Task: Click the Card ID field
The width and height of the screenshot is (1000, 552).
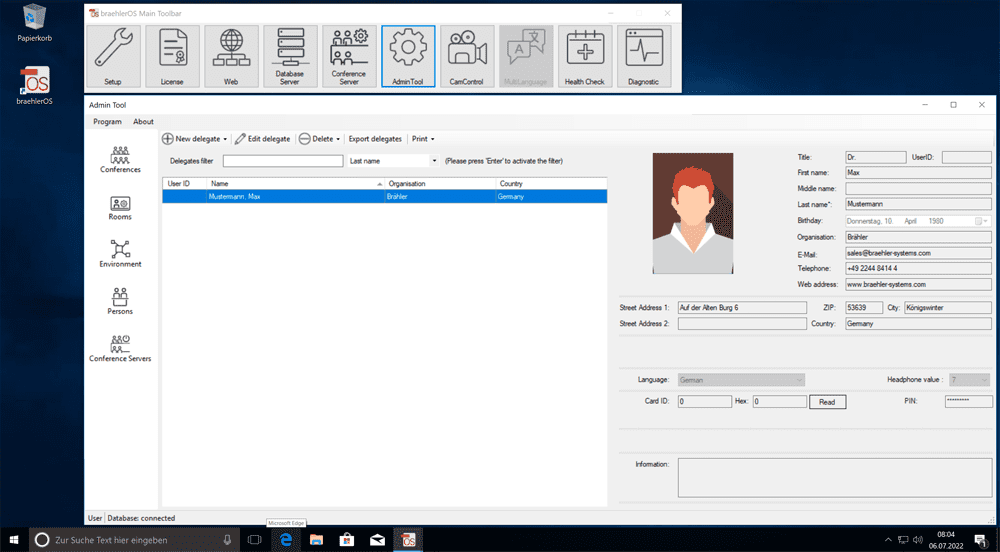Action: 705,402
